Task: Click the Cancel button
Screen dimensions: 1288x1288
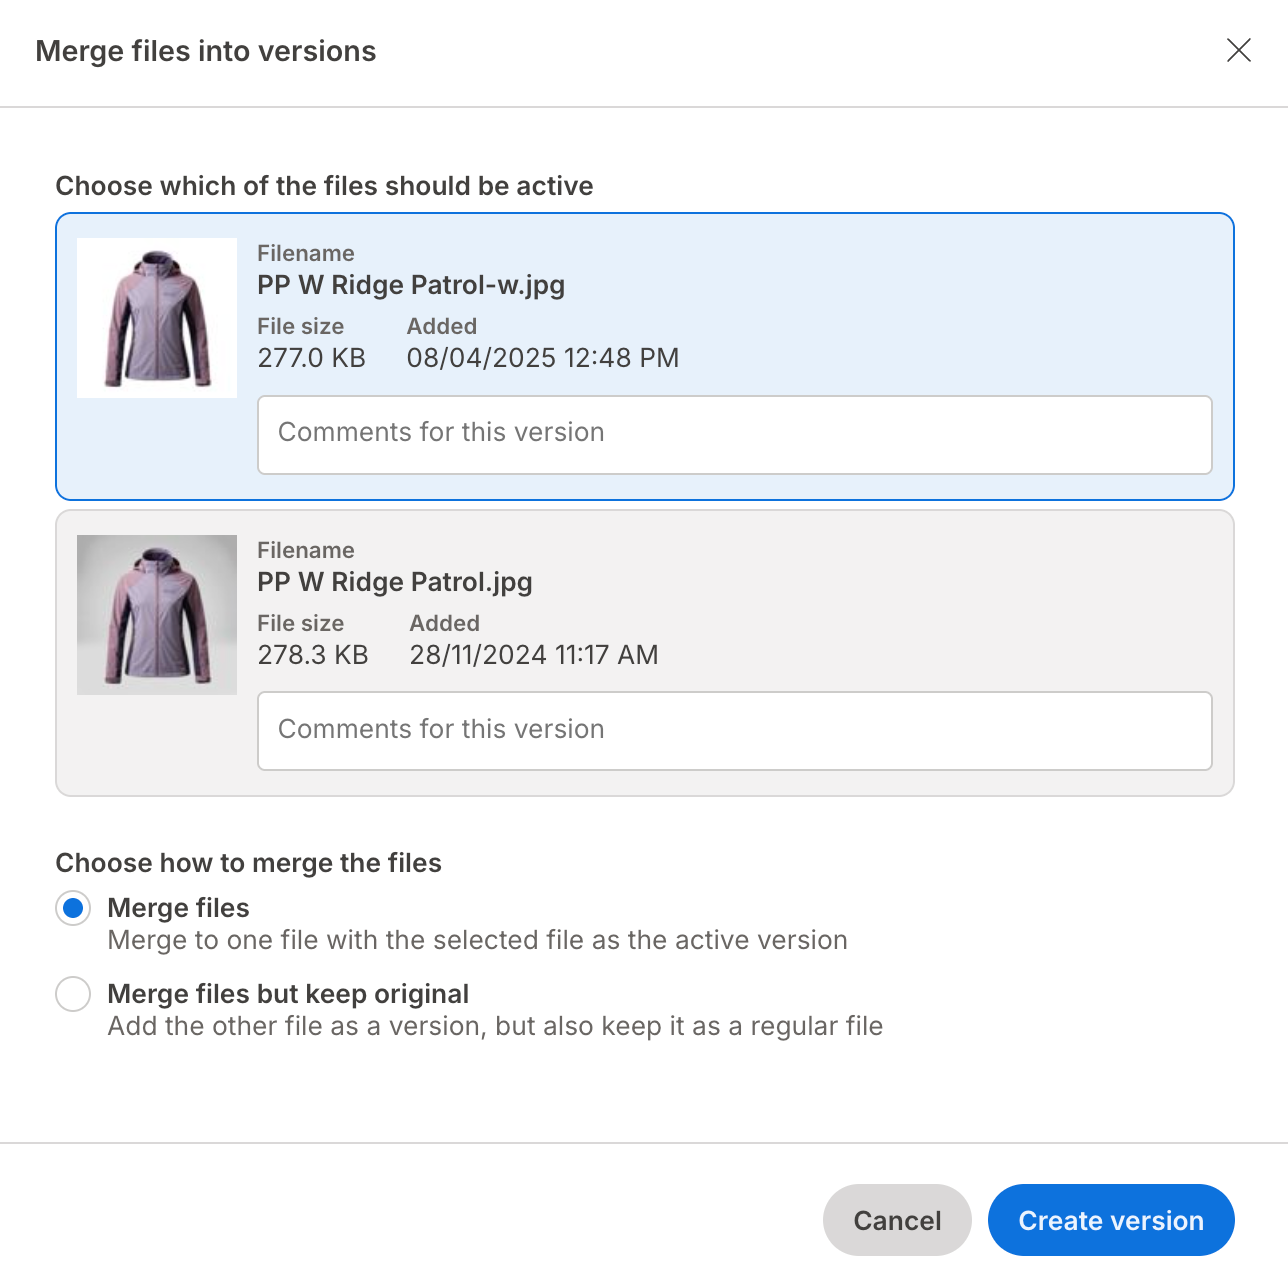Action: pyautogui.click(x=896, y=1220)
